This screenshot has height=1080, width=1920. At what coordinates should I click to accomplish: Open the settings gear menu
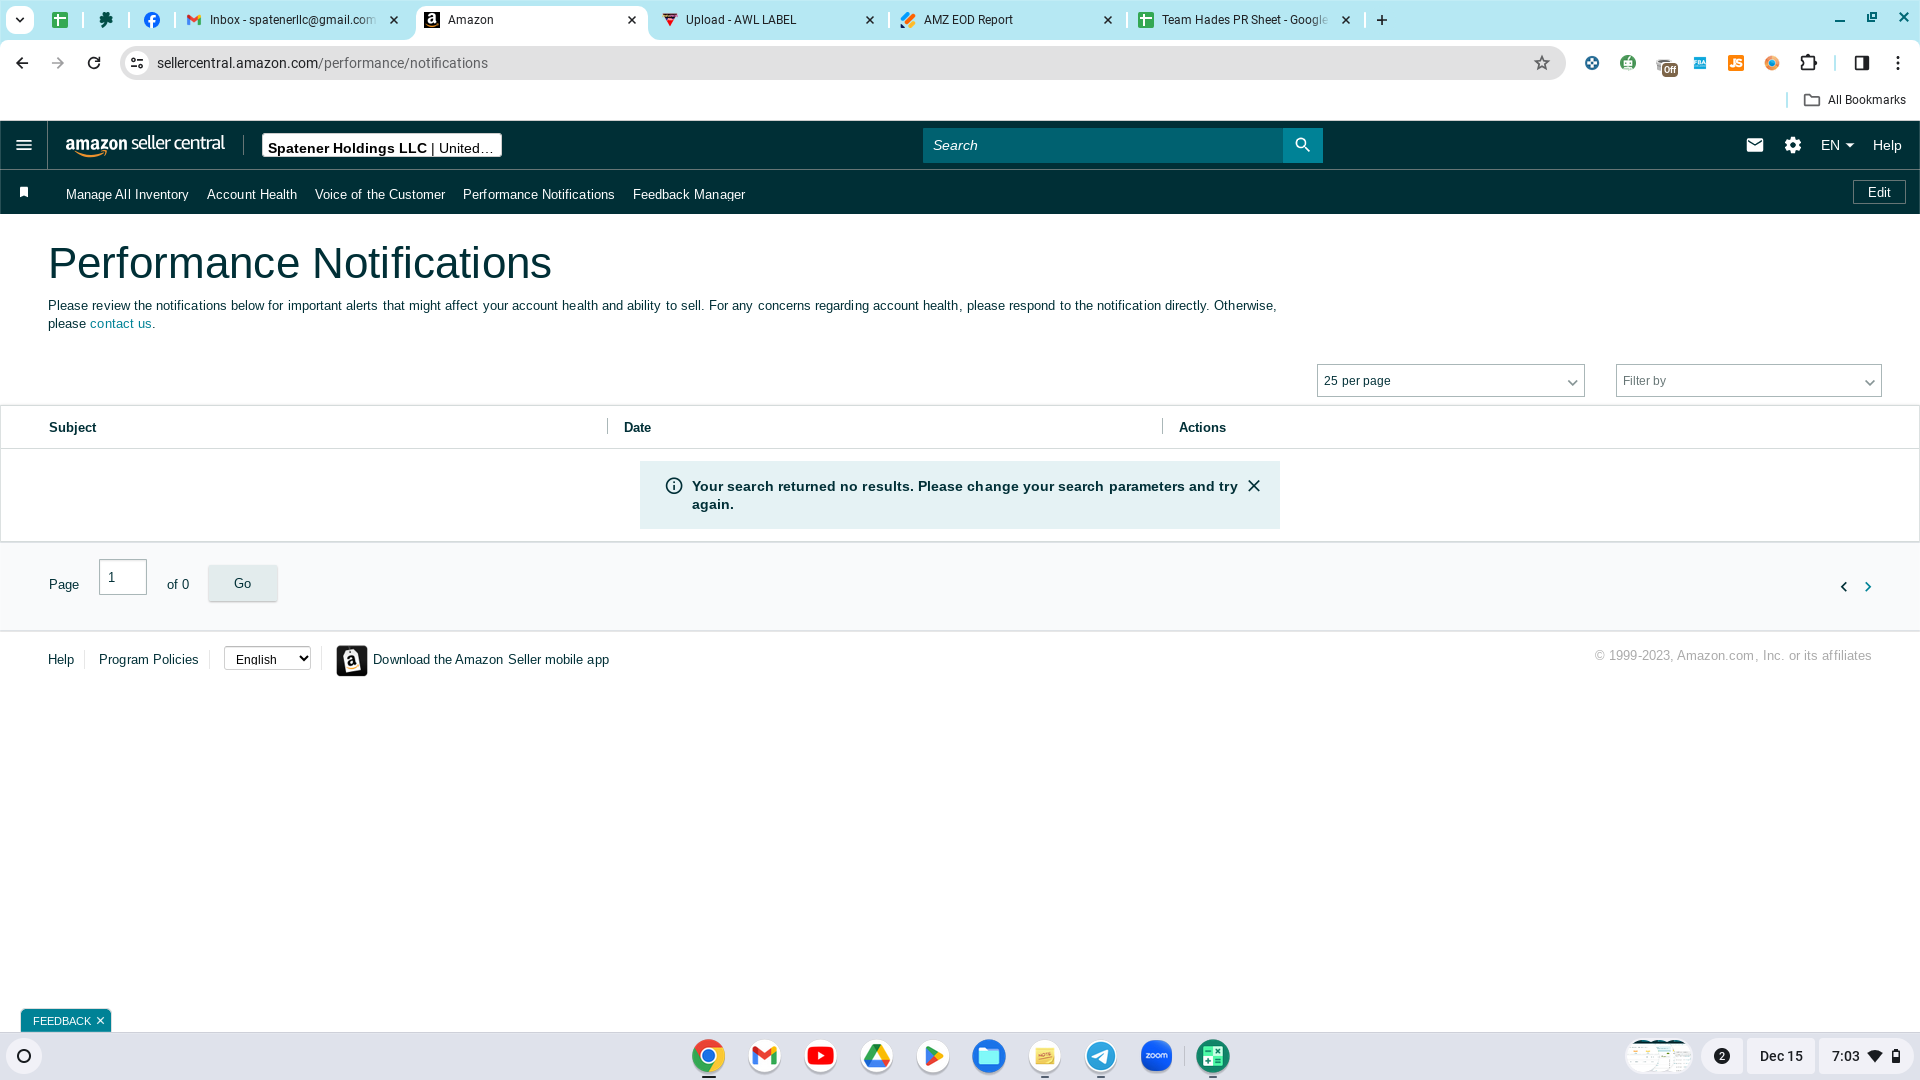coord(1793,145)
